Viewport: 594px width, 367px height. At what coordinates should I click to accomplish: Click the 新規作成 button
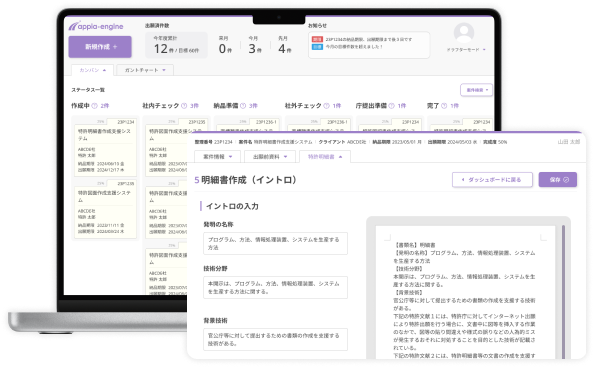point(100,47)
